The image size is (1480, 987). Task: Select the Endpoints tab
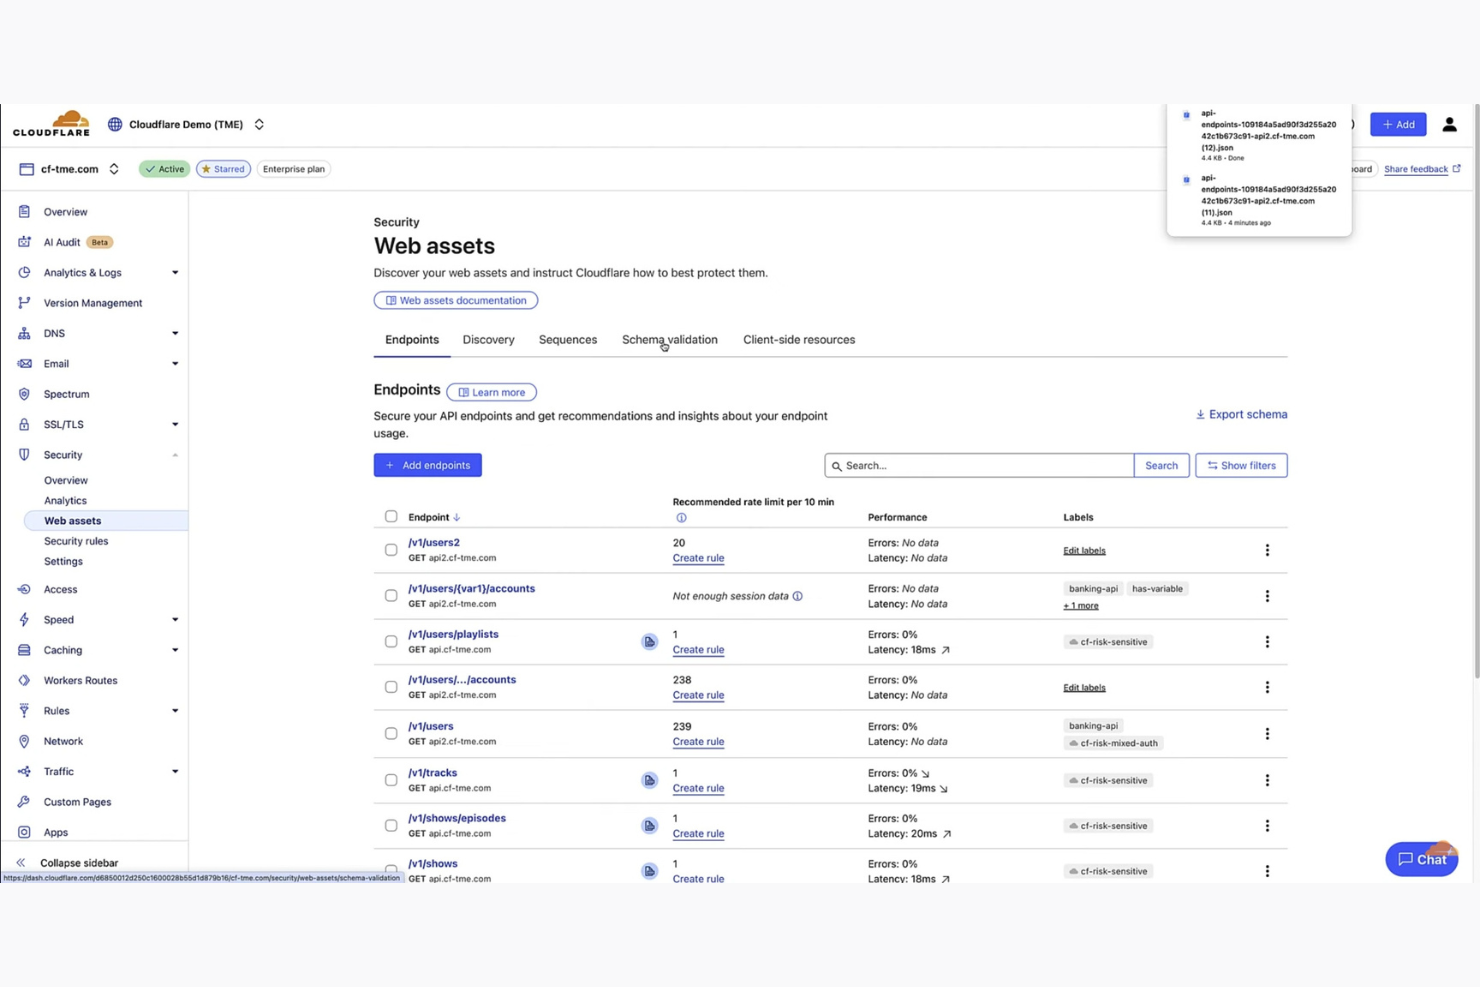pyautogui.click(x=412, y=340)
